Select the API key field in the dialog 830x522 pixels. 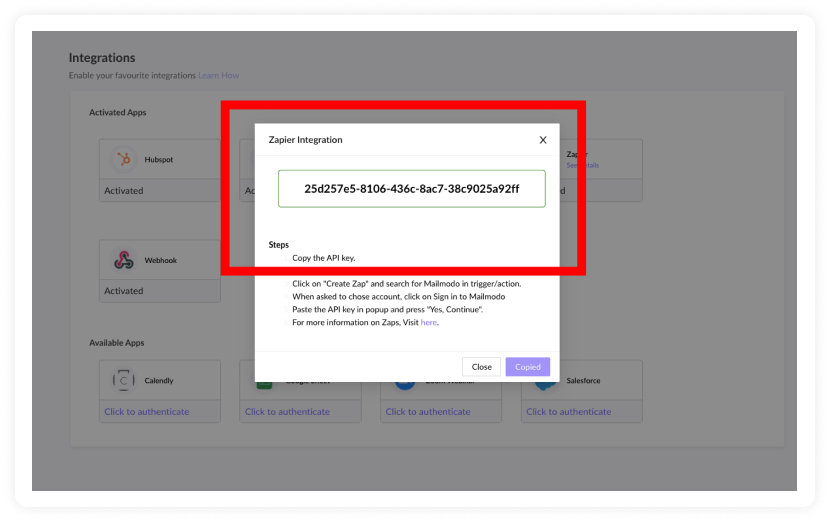pos(411,188)
